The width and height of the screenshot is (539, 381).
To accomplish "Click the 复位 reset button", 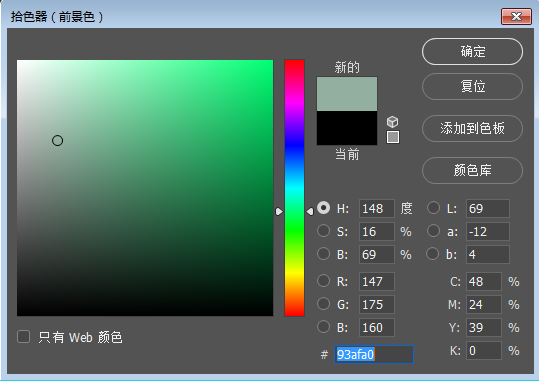I will coord(472,86).
